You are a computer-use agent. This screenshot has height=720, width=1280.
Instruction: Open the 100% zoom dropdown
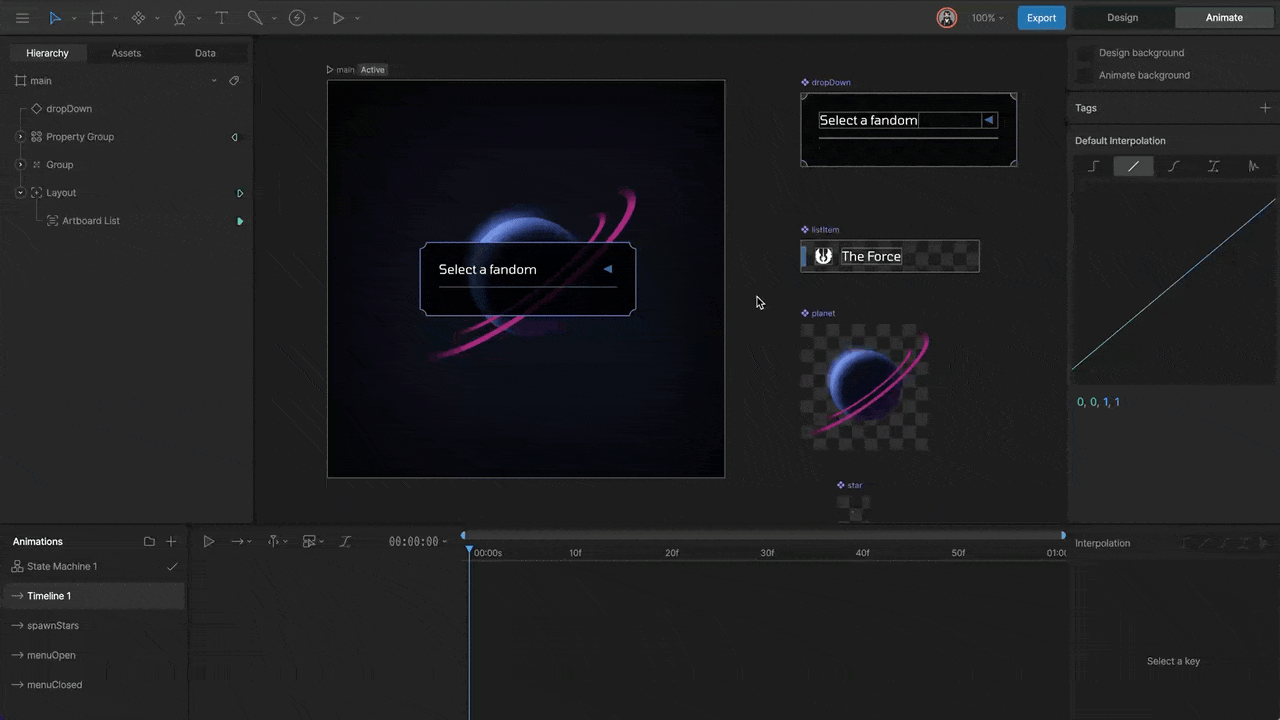pos(988,18)
